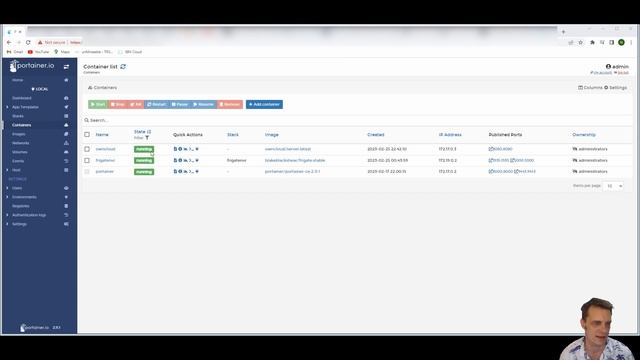
Task: Open the Columns chooser for the table
Action: (590, 88)
